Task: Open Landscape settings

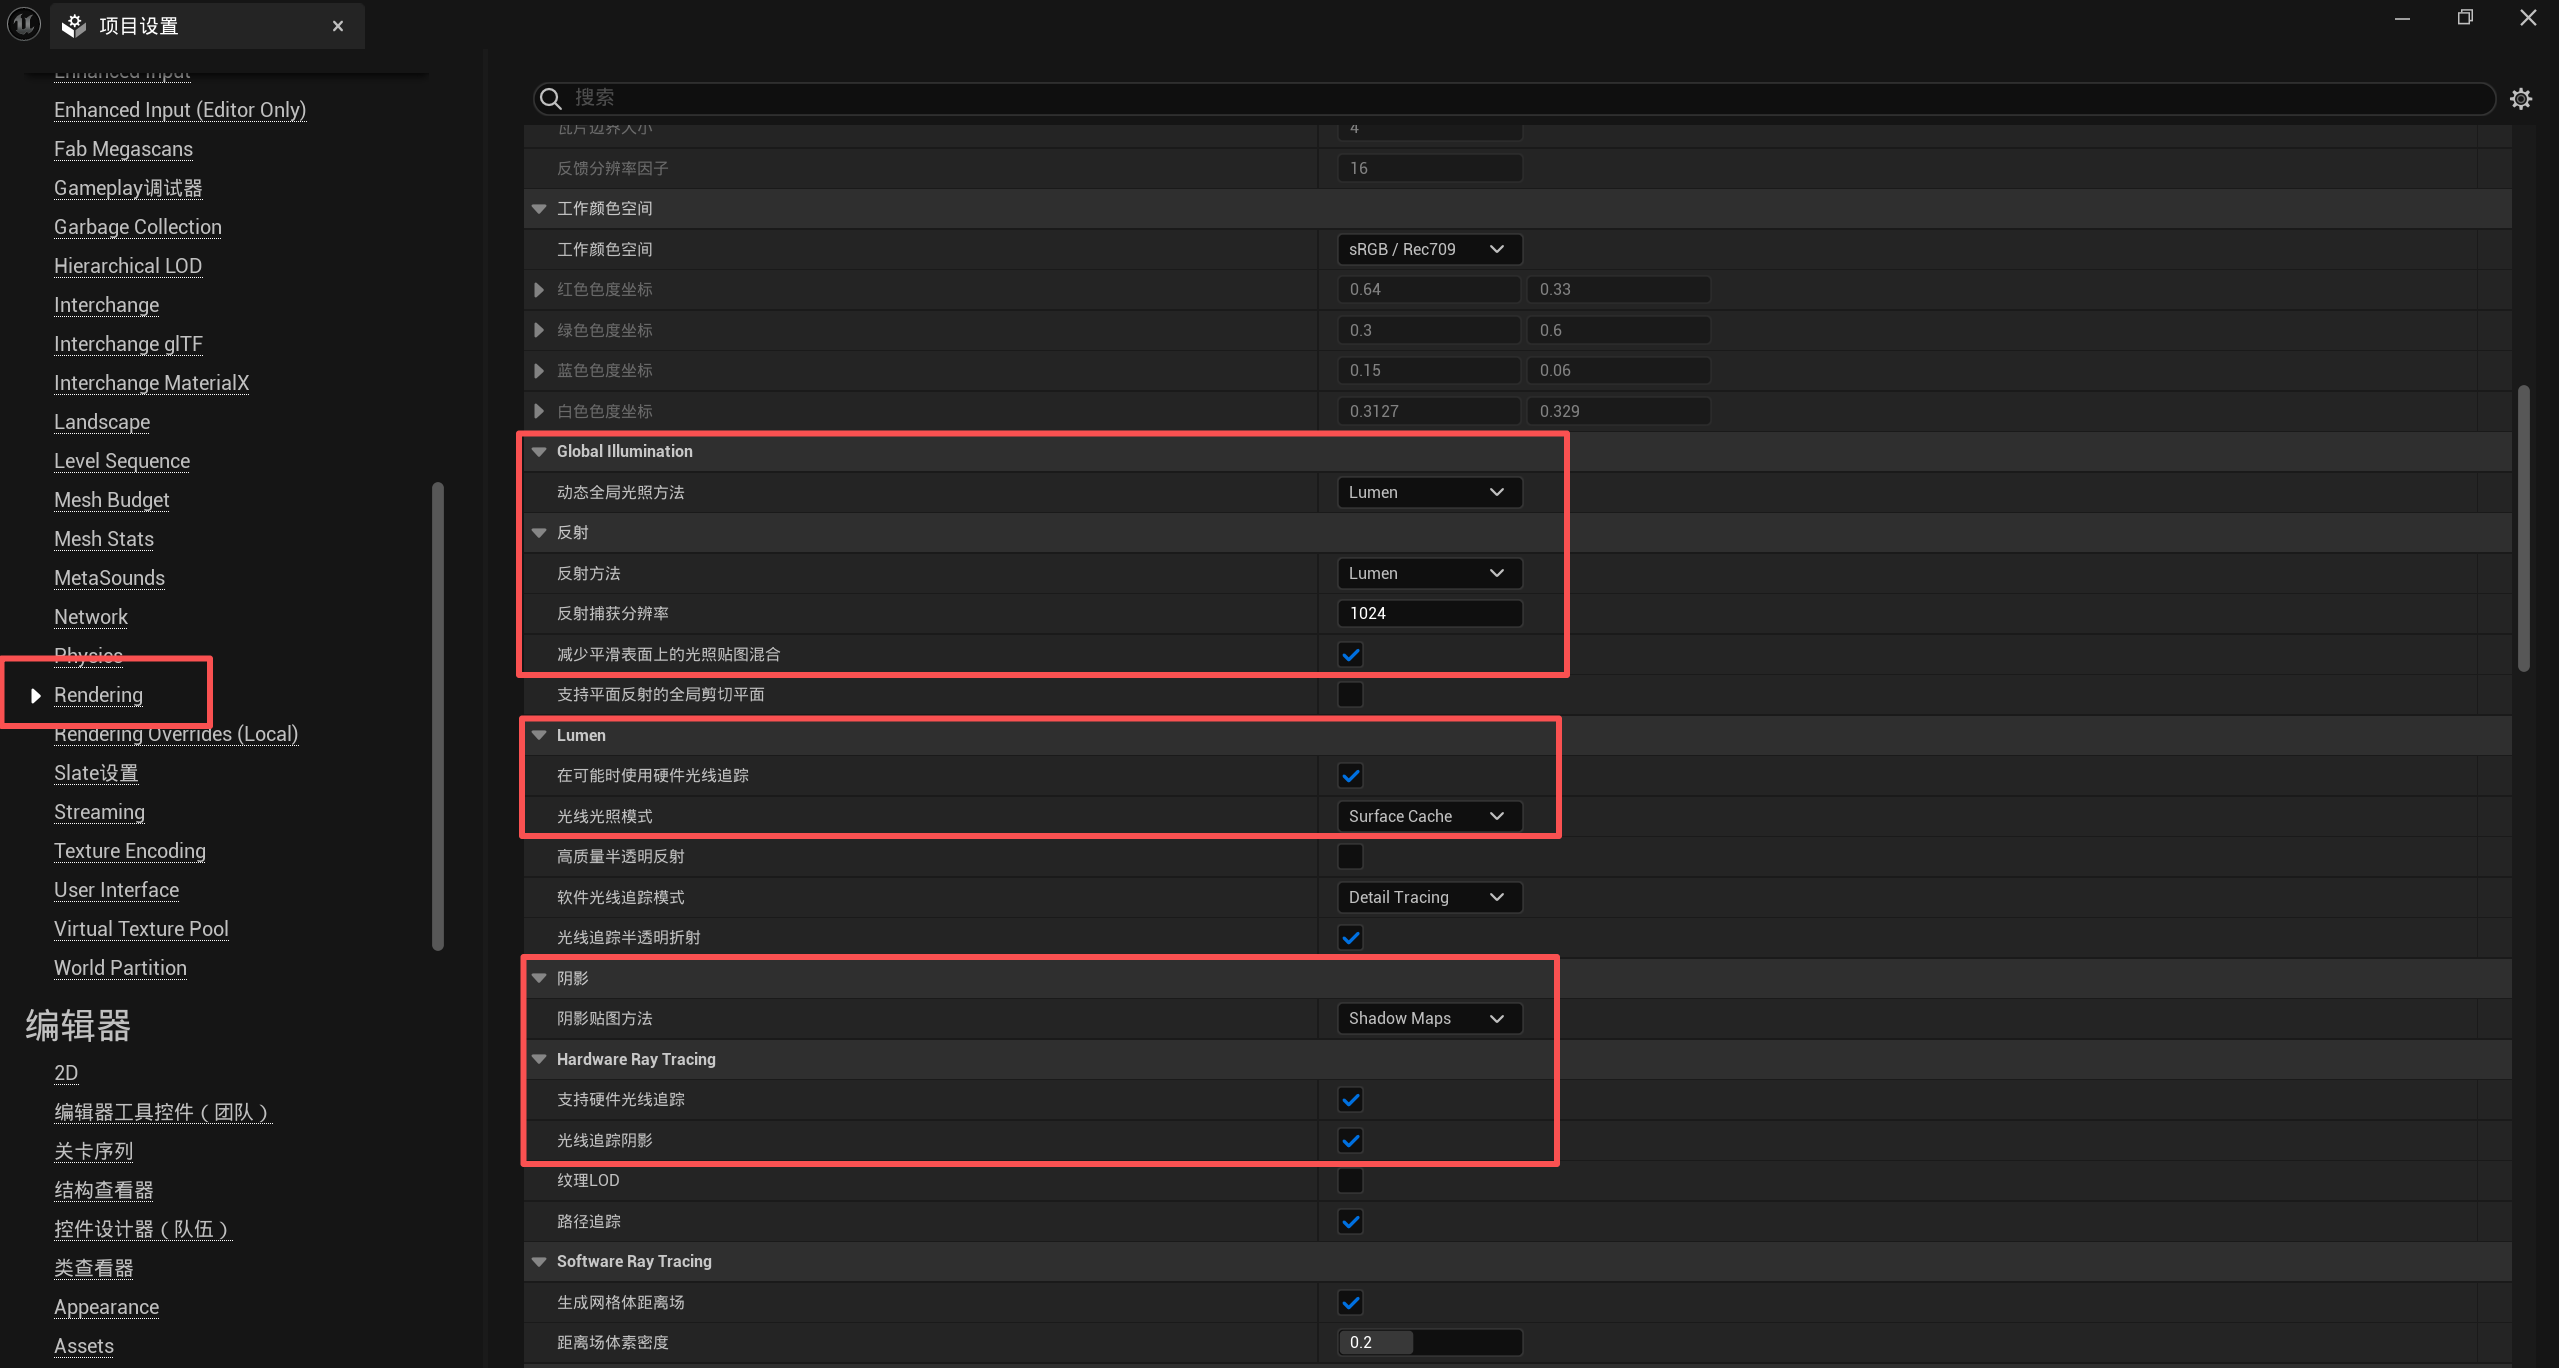Action: [x=102, y=422]
